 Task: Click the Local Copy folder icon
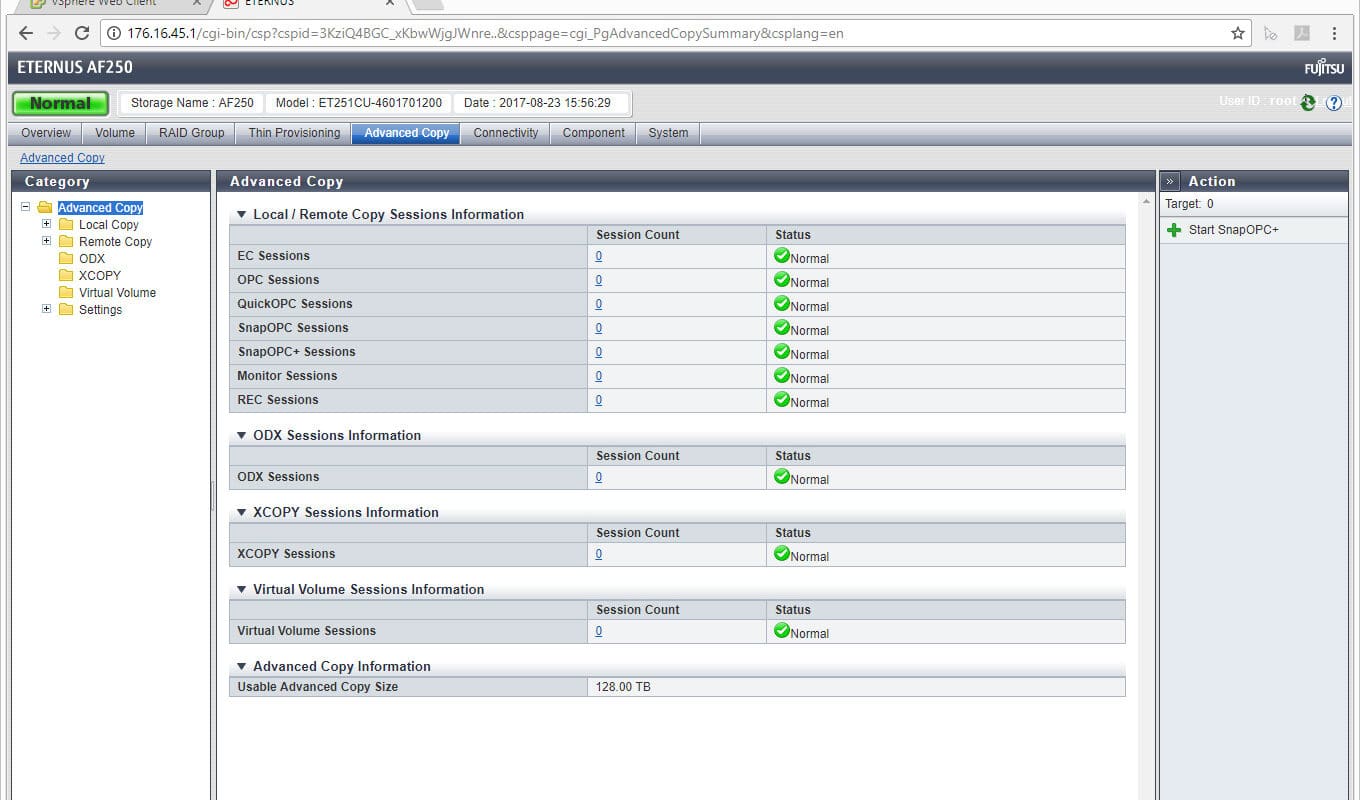pos(66,224)
